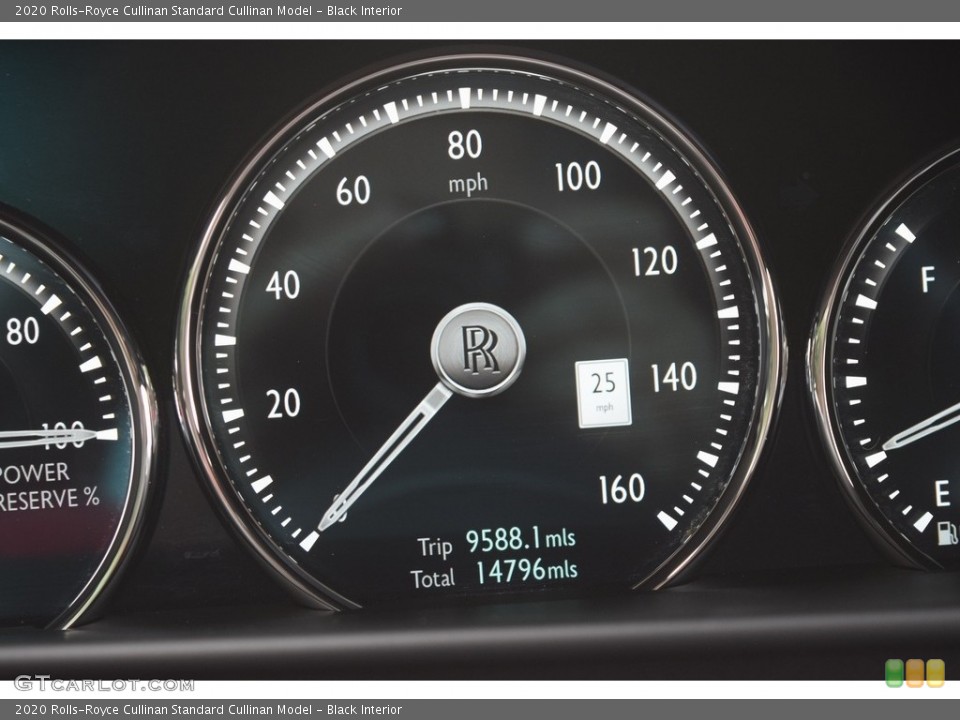Image resolution: width=960 pixels, height=720 pixels.
Task: Click the F full mark on fuel gauge
Action: [x=928, y=279]
